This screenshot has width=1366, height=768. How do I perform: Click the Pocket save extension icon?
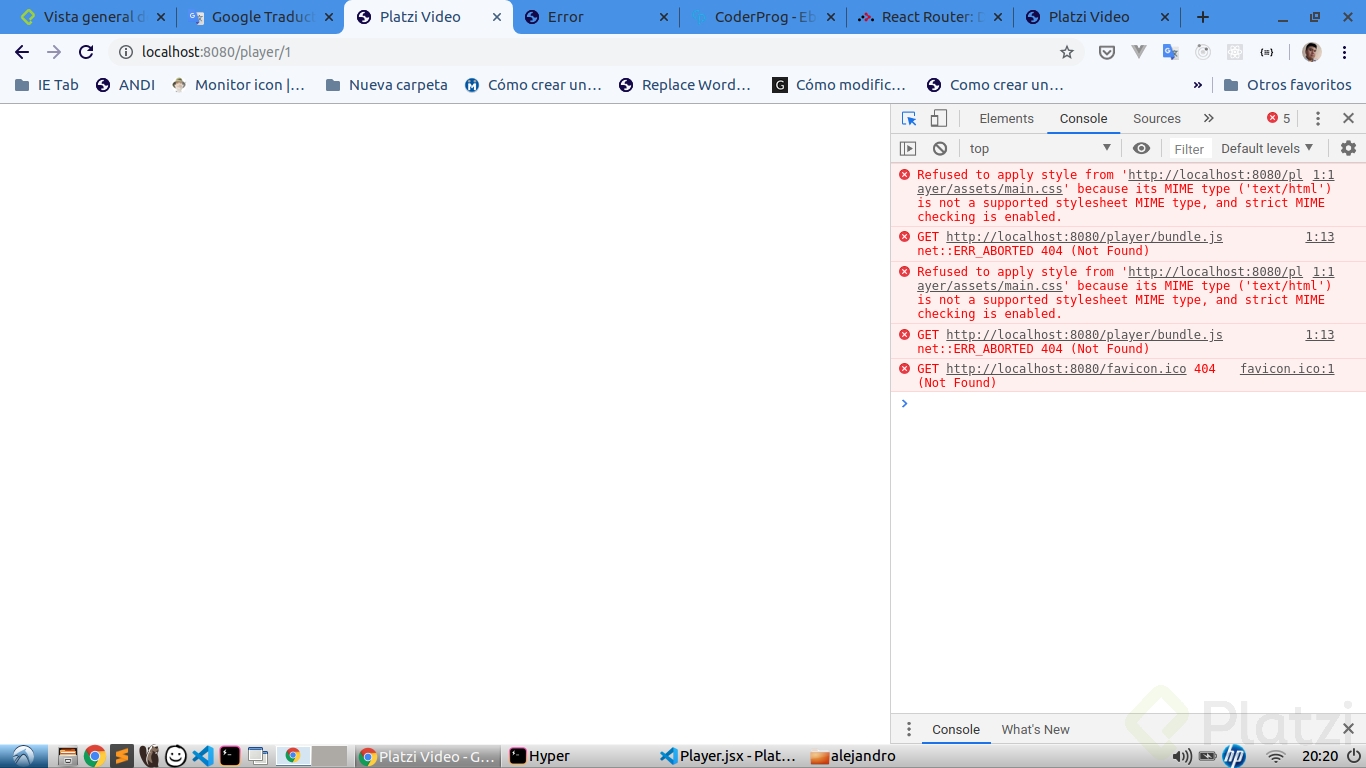1107,51
